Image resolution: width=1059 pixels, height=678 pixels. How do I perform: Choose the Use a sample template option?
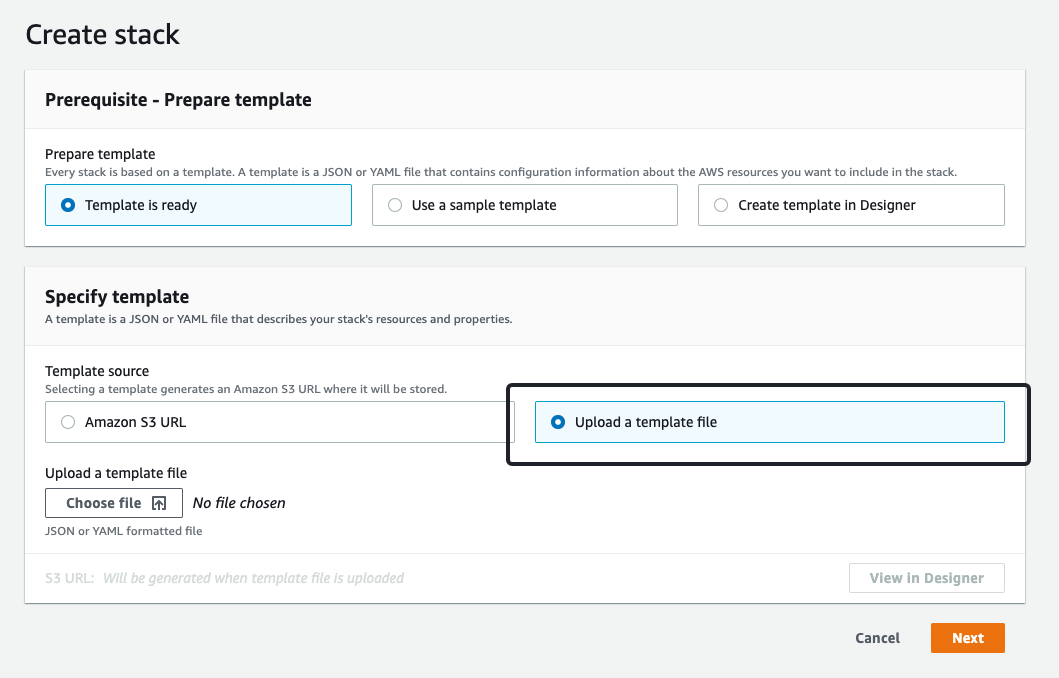[525, 205]
